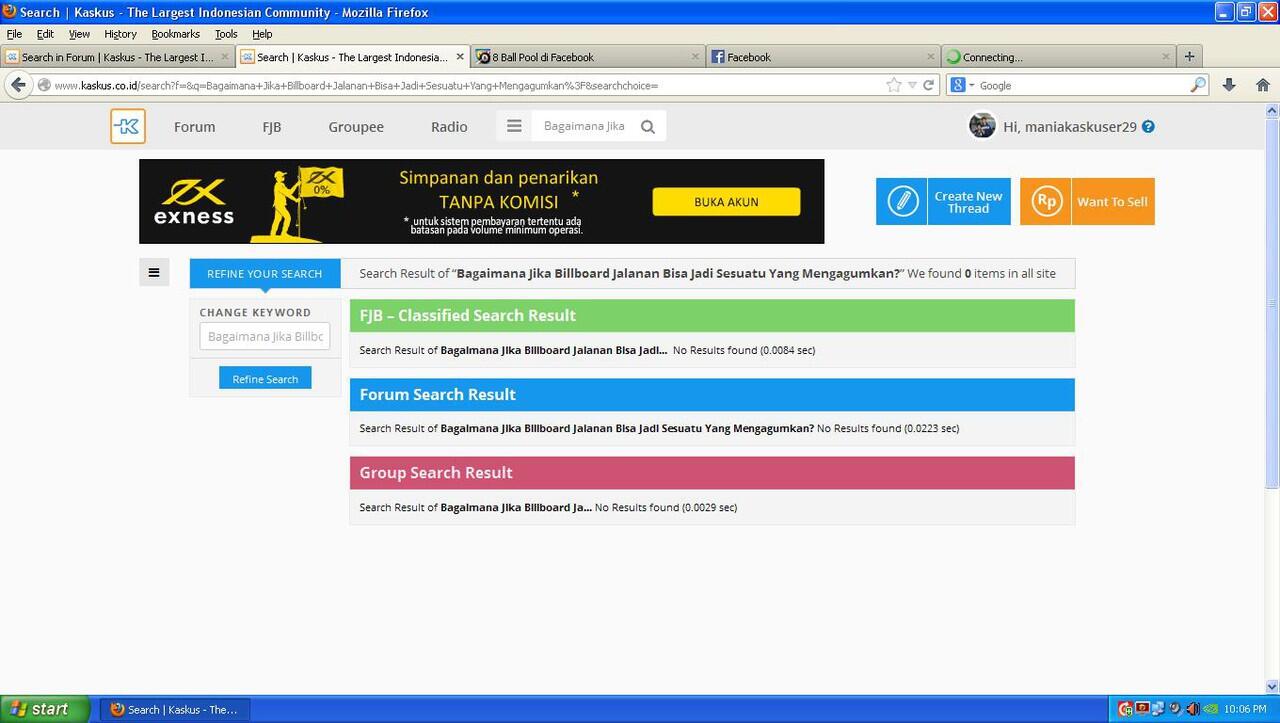The width and height of the screenshot is (1280, 723).
Task: Click the volume speaker tray icon
Action: (x=1192, y=709)
